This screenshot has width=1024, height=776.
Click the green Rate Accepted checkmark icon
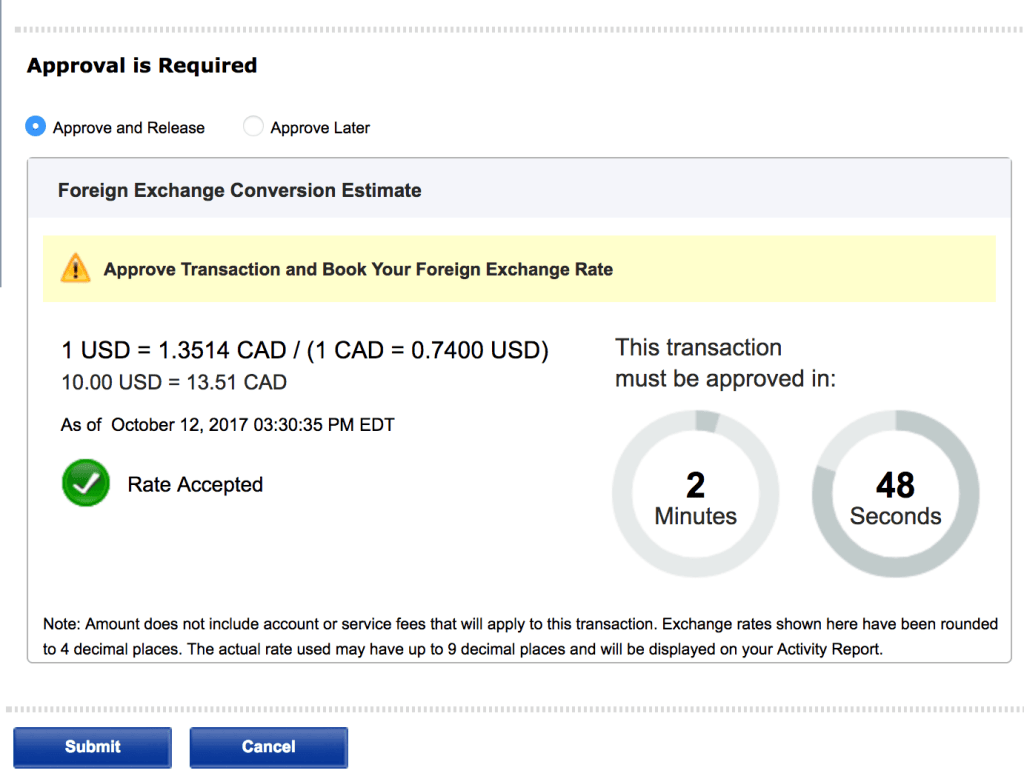pos(85,484)
